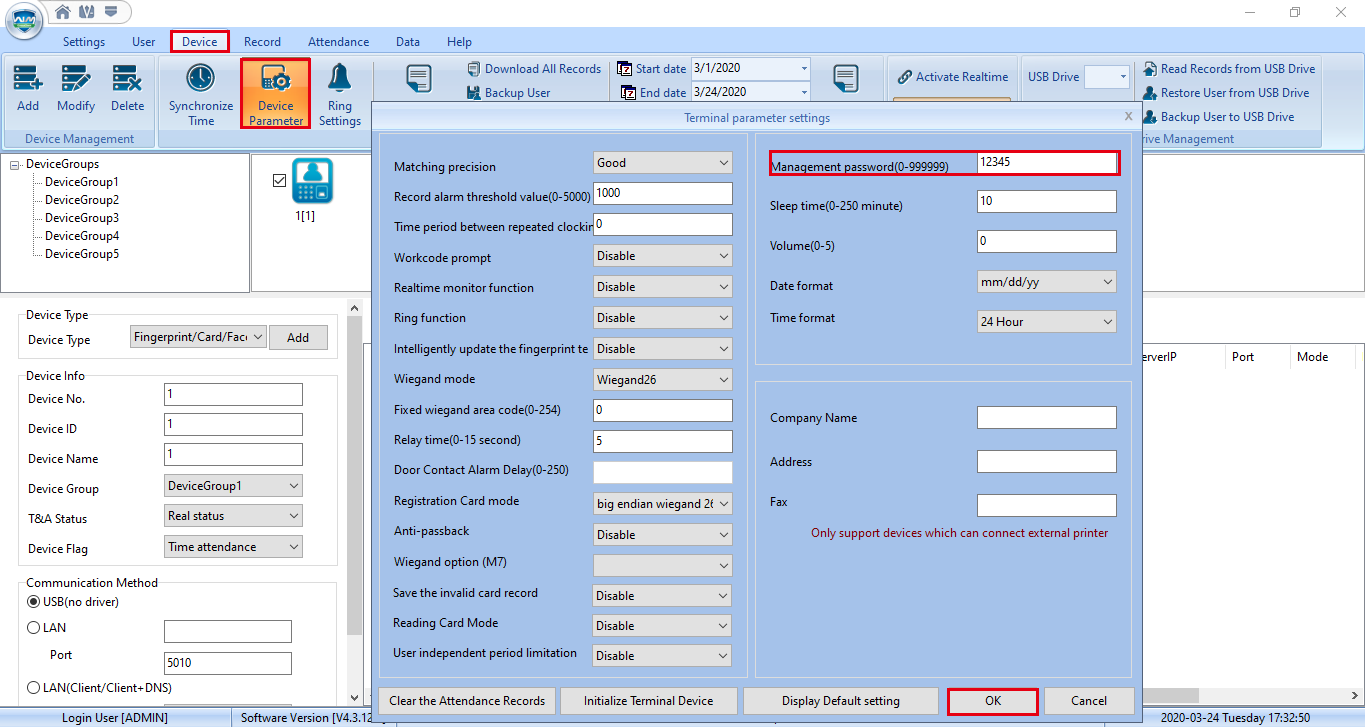Image resolution: width=1365 pixels, height=727 pixels.
Task: Open the Attendance menu
Action: click(338, 41)
